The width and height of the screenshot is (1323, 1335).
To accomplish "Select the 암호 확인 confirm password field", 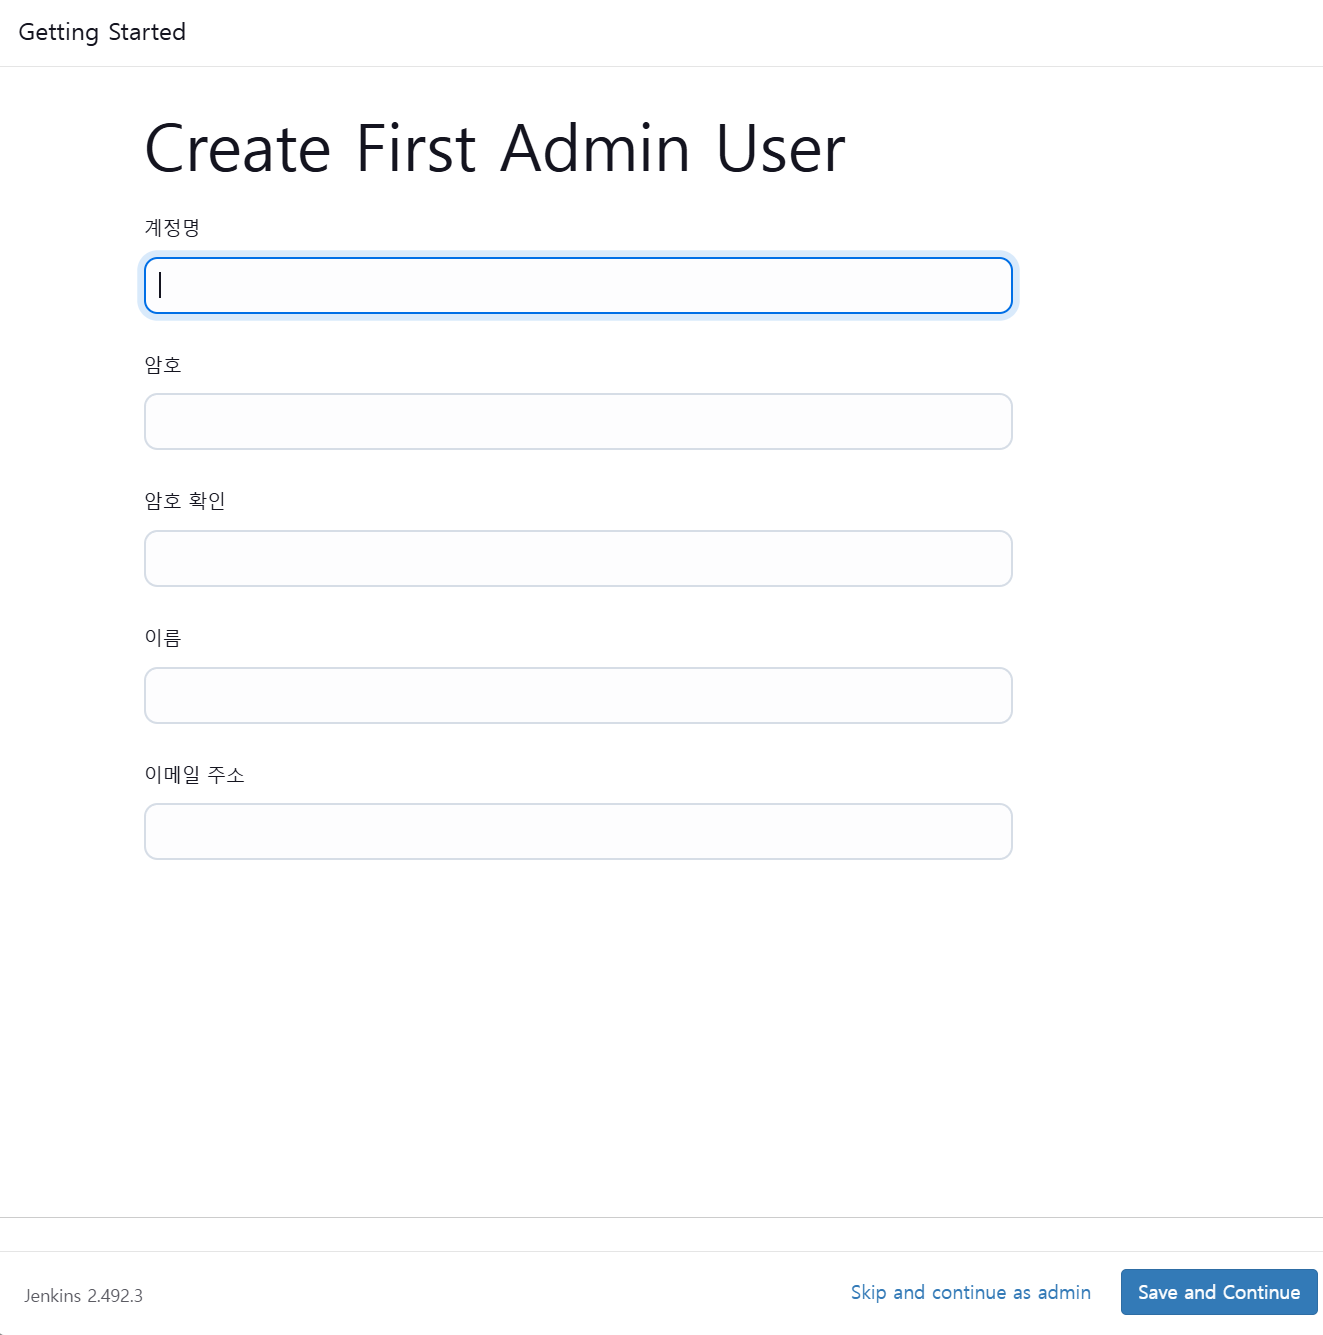I will [578, 559].
